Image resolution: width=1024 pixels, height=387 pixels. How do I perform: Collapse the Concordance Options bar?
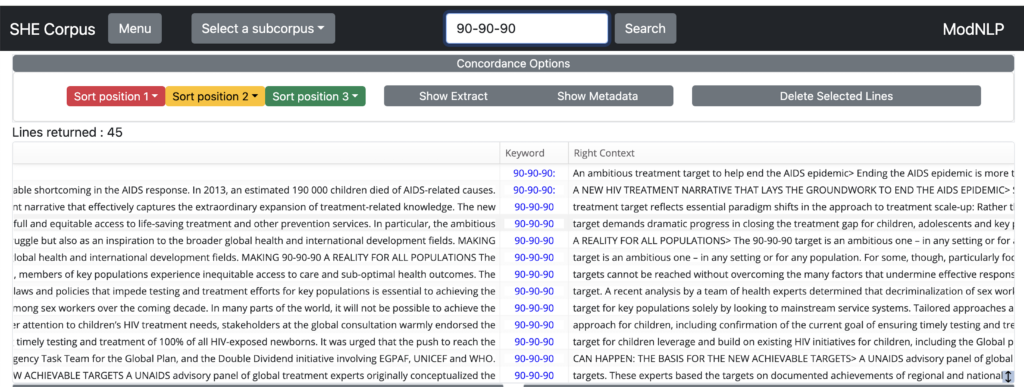click(x=513, y=64)
